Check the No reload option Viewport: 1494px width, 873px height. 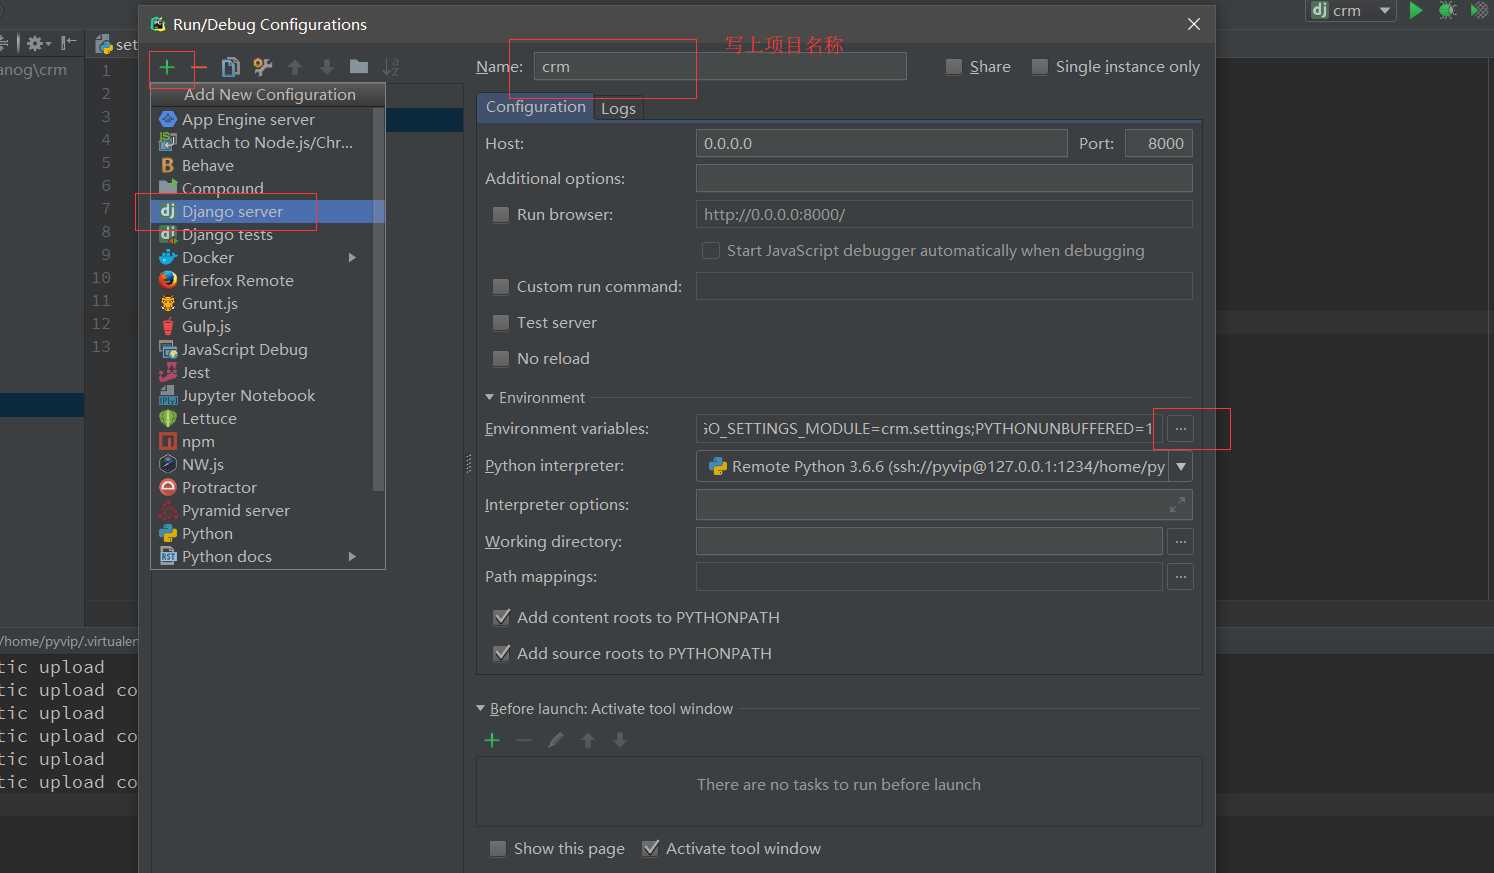[x=501, y=359]
